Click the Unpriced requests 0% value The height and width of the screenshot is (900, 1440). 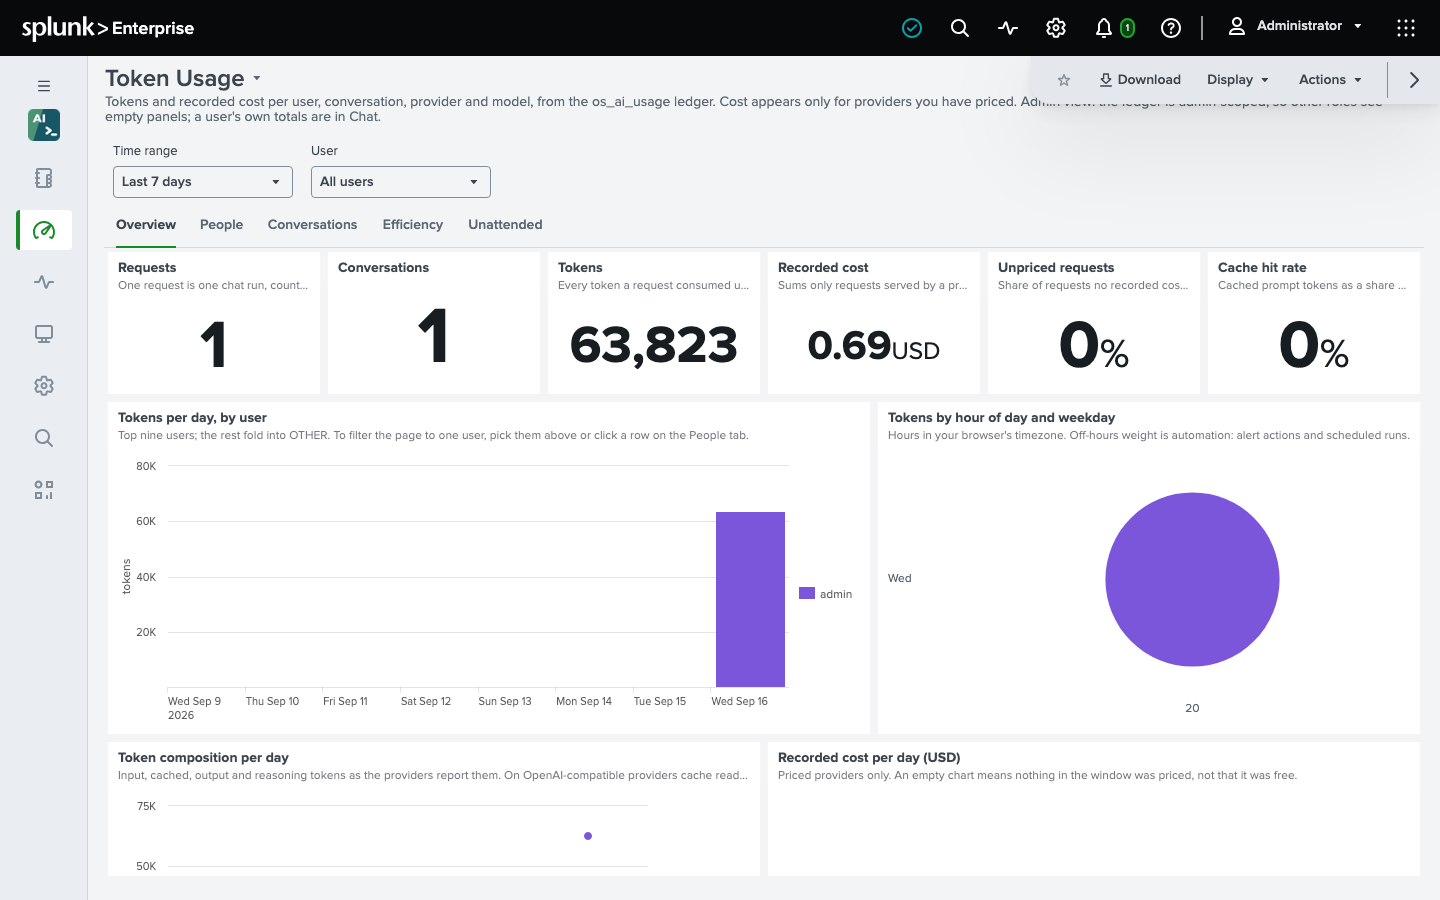(x=1094, y=346)
